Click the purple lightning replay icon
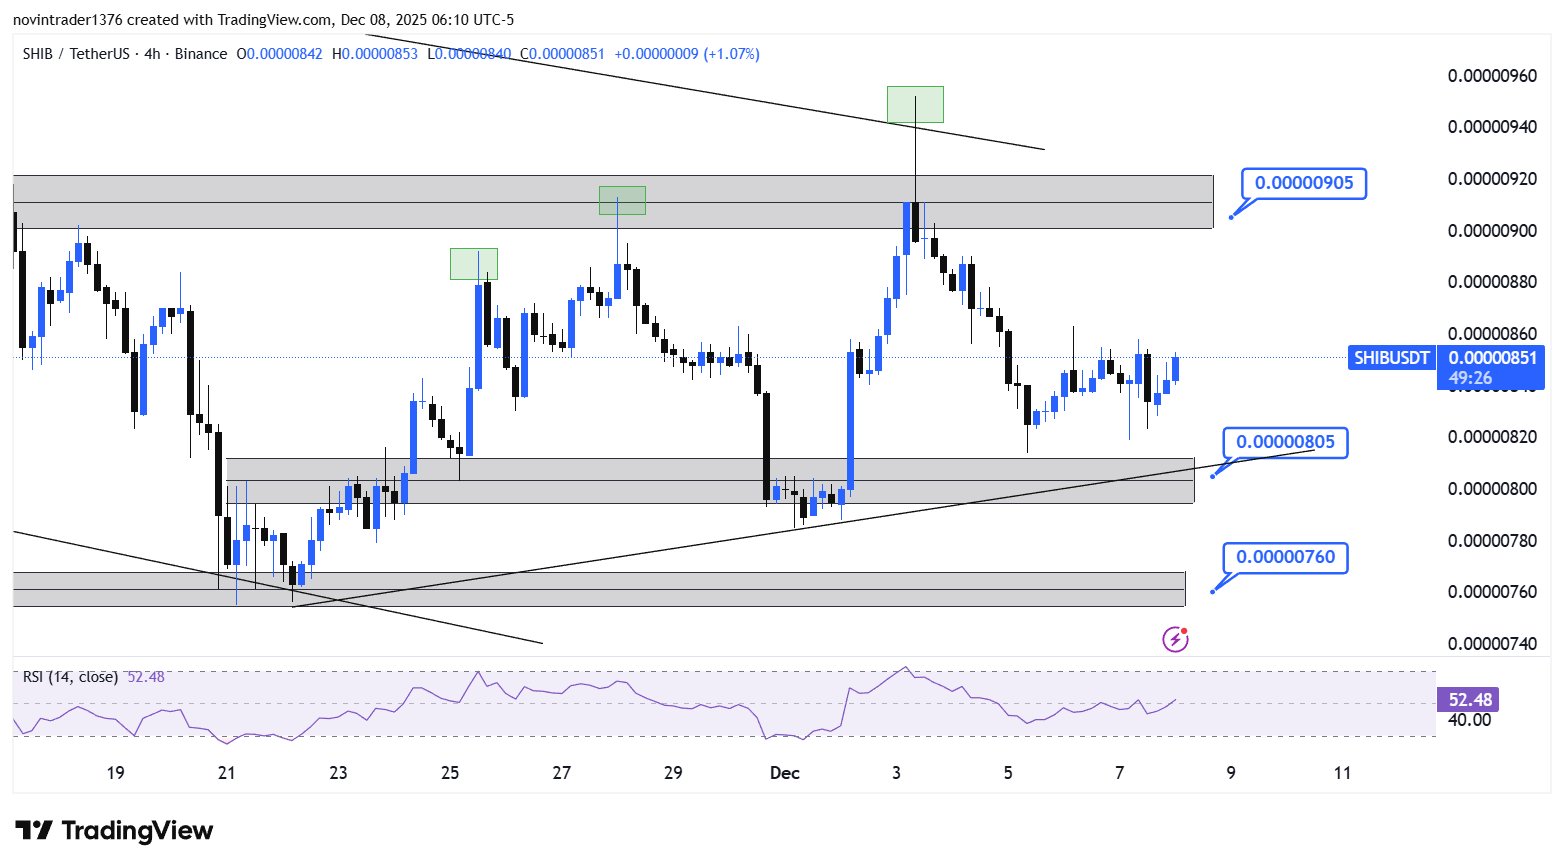This screenshot has width=1564, height=868. pyautogui.click(x=1175, y=639)
